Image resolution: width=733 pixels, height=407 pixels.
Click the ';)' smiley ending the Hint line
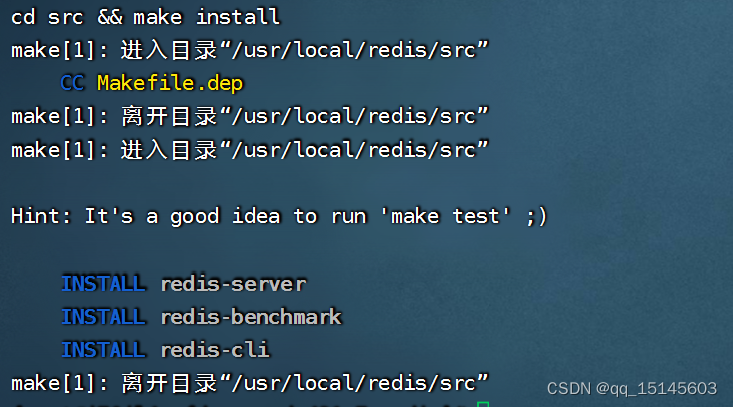point(536,216)
